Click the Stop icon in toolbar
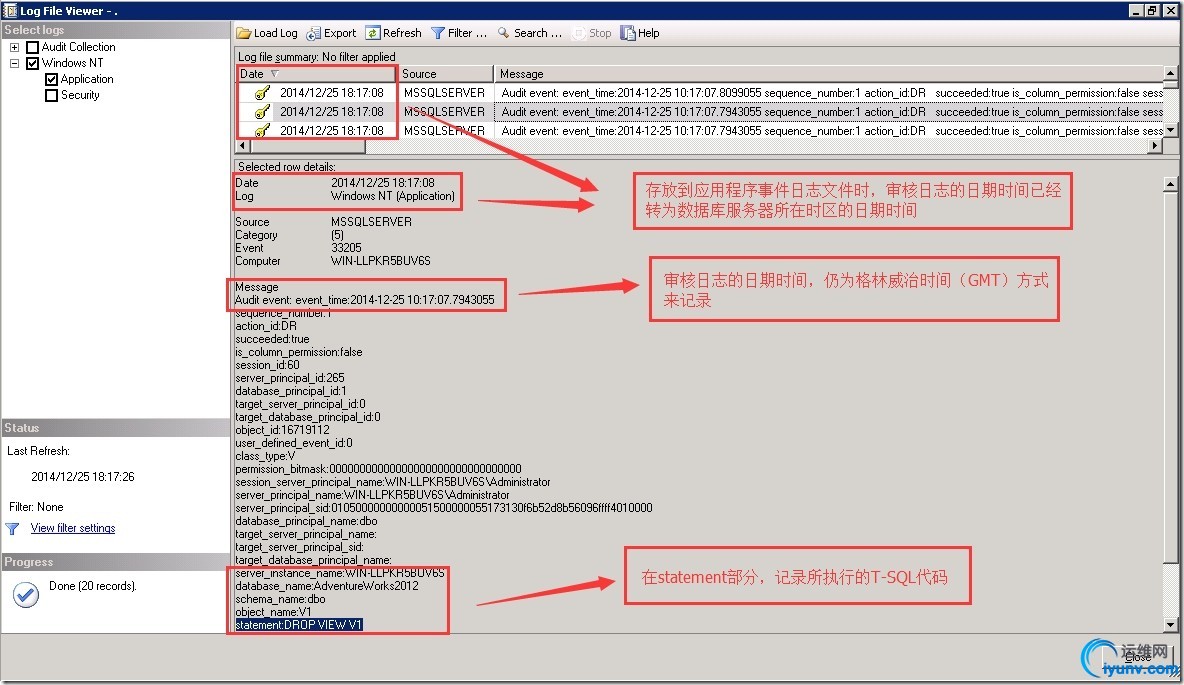Screen dimensions: 1184x685 578,33
